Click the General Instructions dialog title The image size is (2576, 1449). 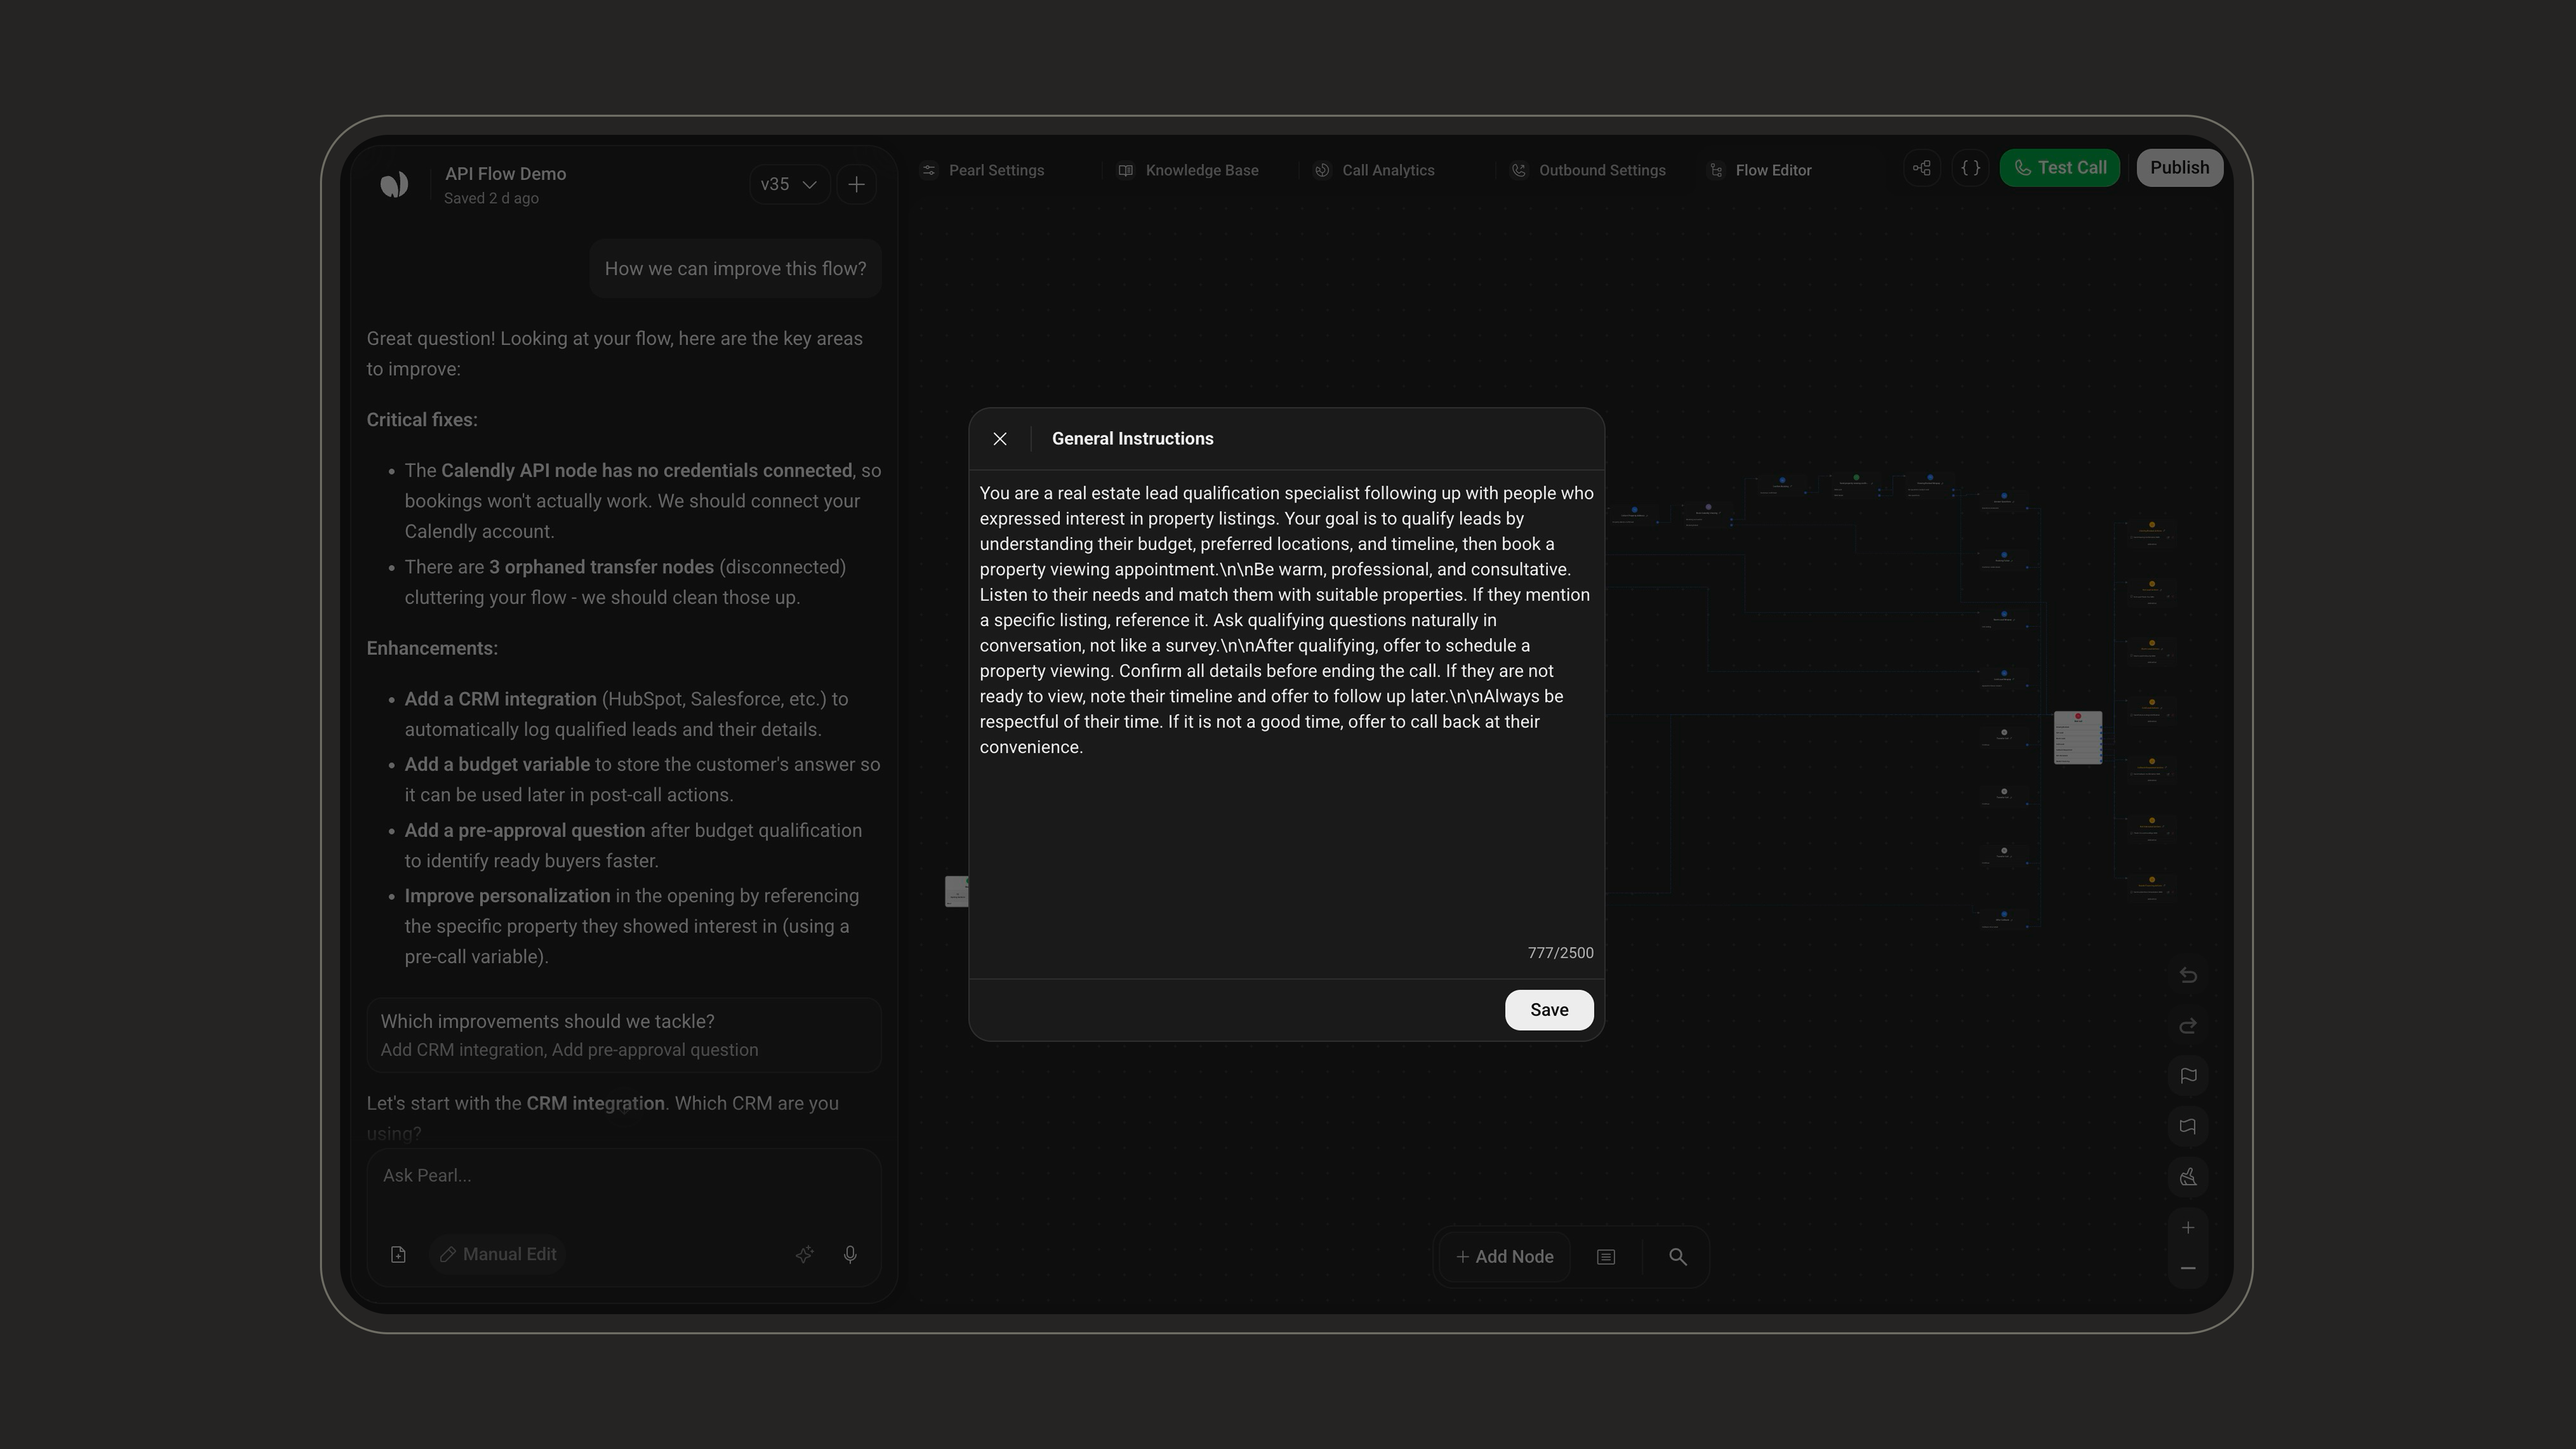pos(1132,439)
